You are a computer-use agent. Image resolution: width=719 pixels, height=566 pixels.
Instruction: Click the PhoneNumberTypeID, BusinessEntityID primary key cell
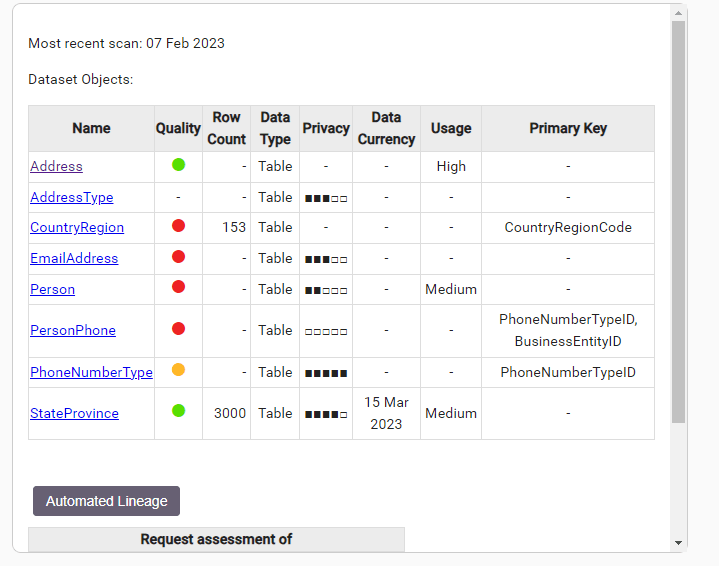click(x=568, y=331)
